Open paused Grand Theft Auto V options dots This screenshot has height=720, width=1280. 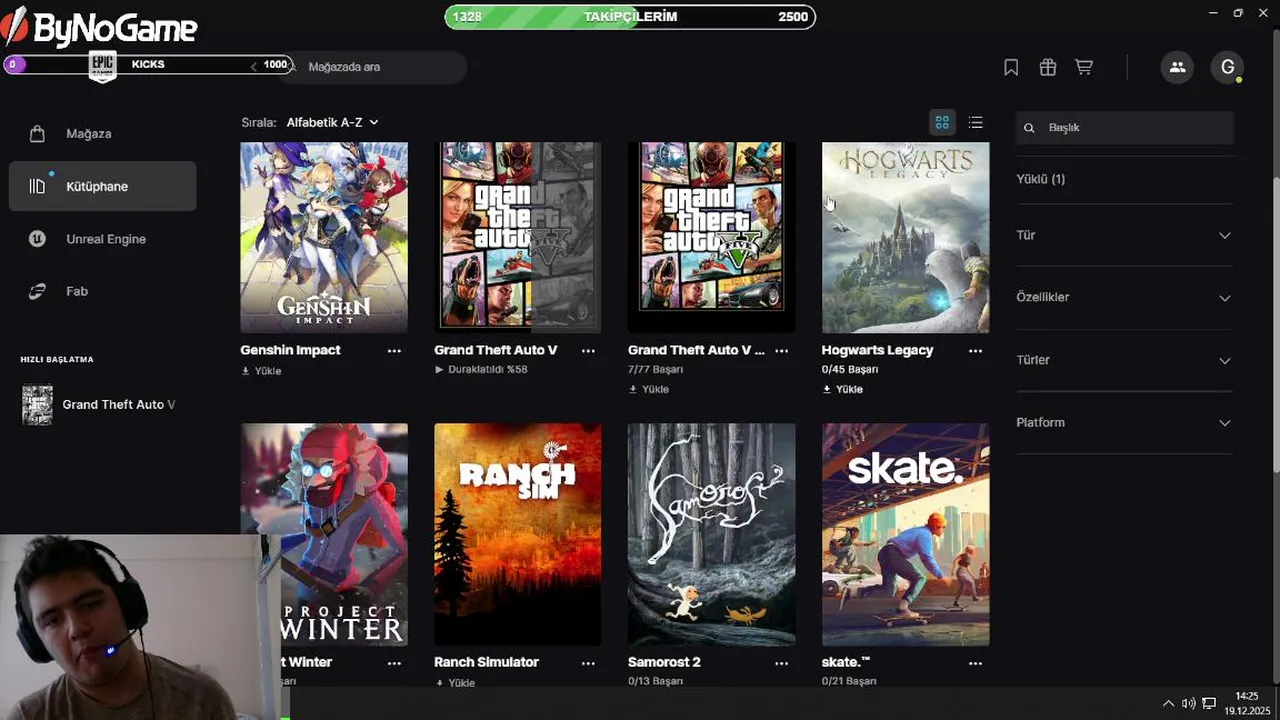tap(588, 351)
